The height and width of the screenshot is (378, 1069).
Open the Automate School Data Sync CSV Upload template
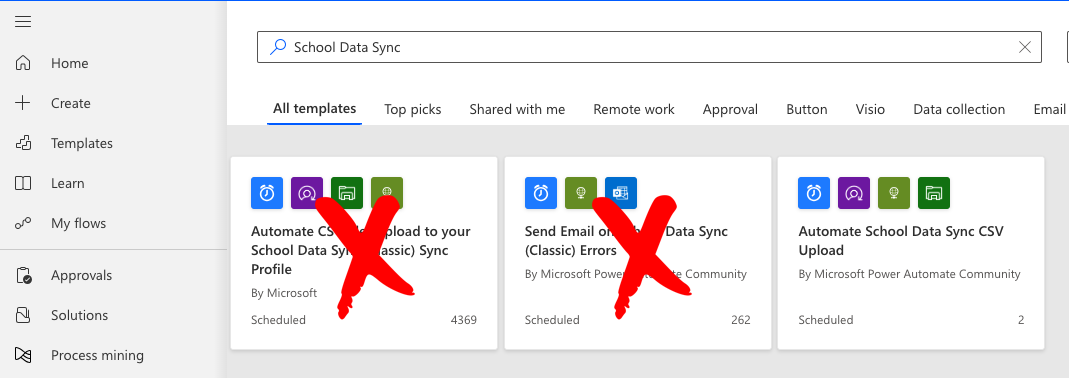click(911, 253)
